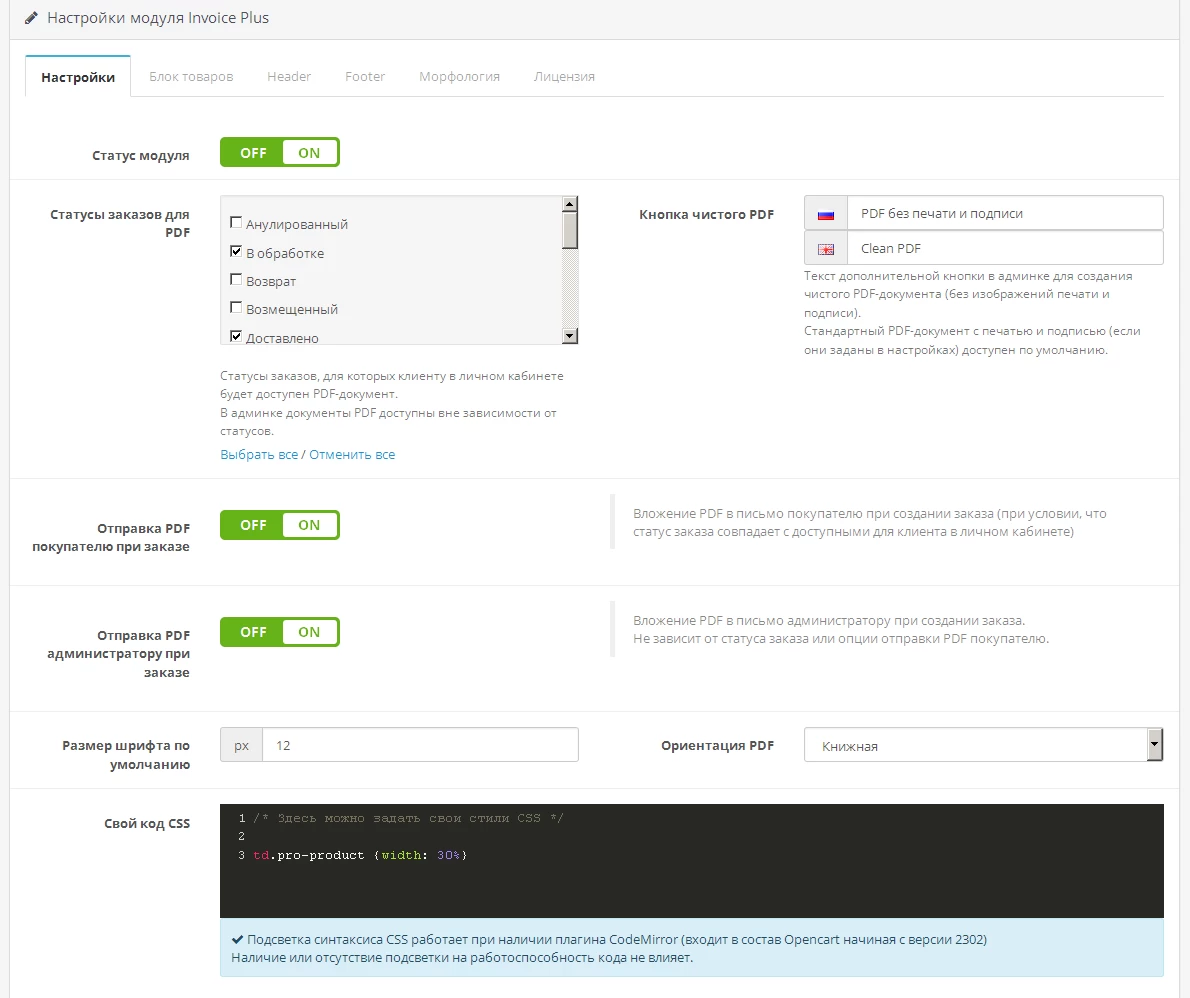
Task: Click CSS line td.pro-product width 30%
Action: (x=360, y=855)
